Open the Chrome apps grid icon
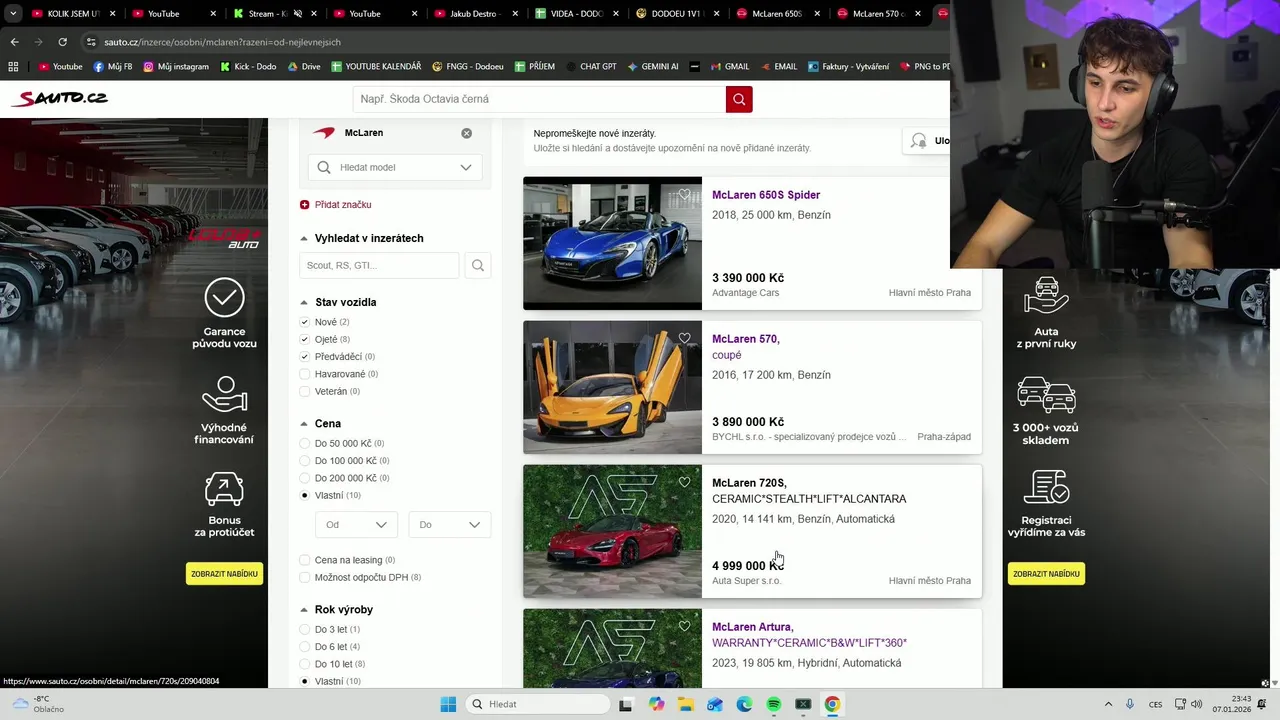1280x720 pixels. (x=13, y=67)
